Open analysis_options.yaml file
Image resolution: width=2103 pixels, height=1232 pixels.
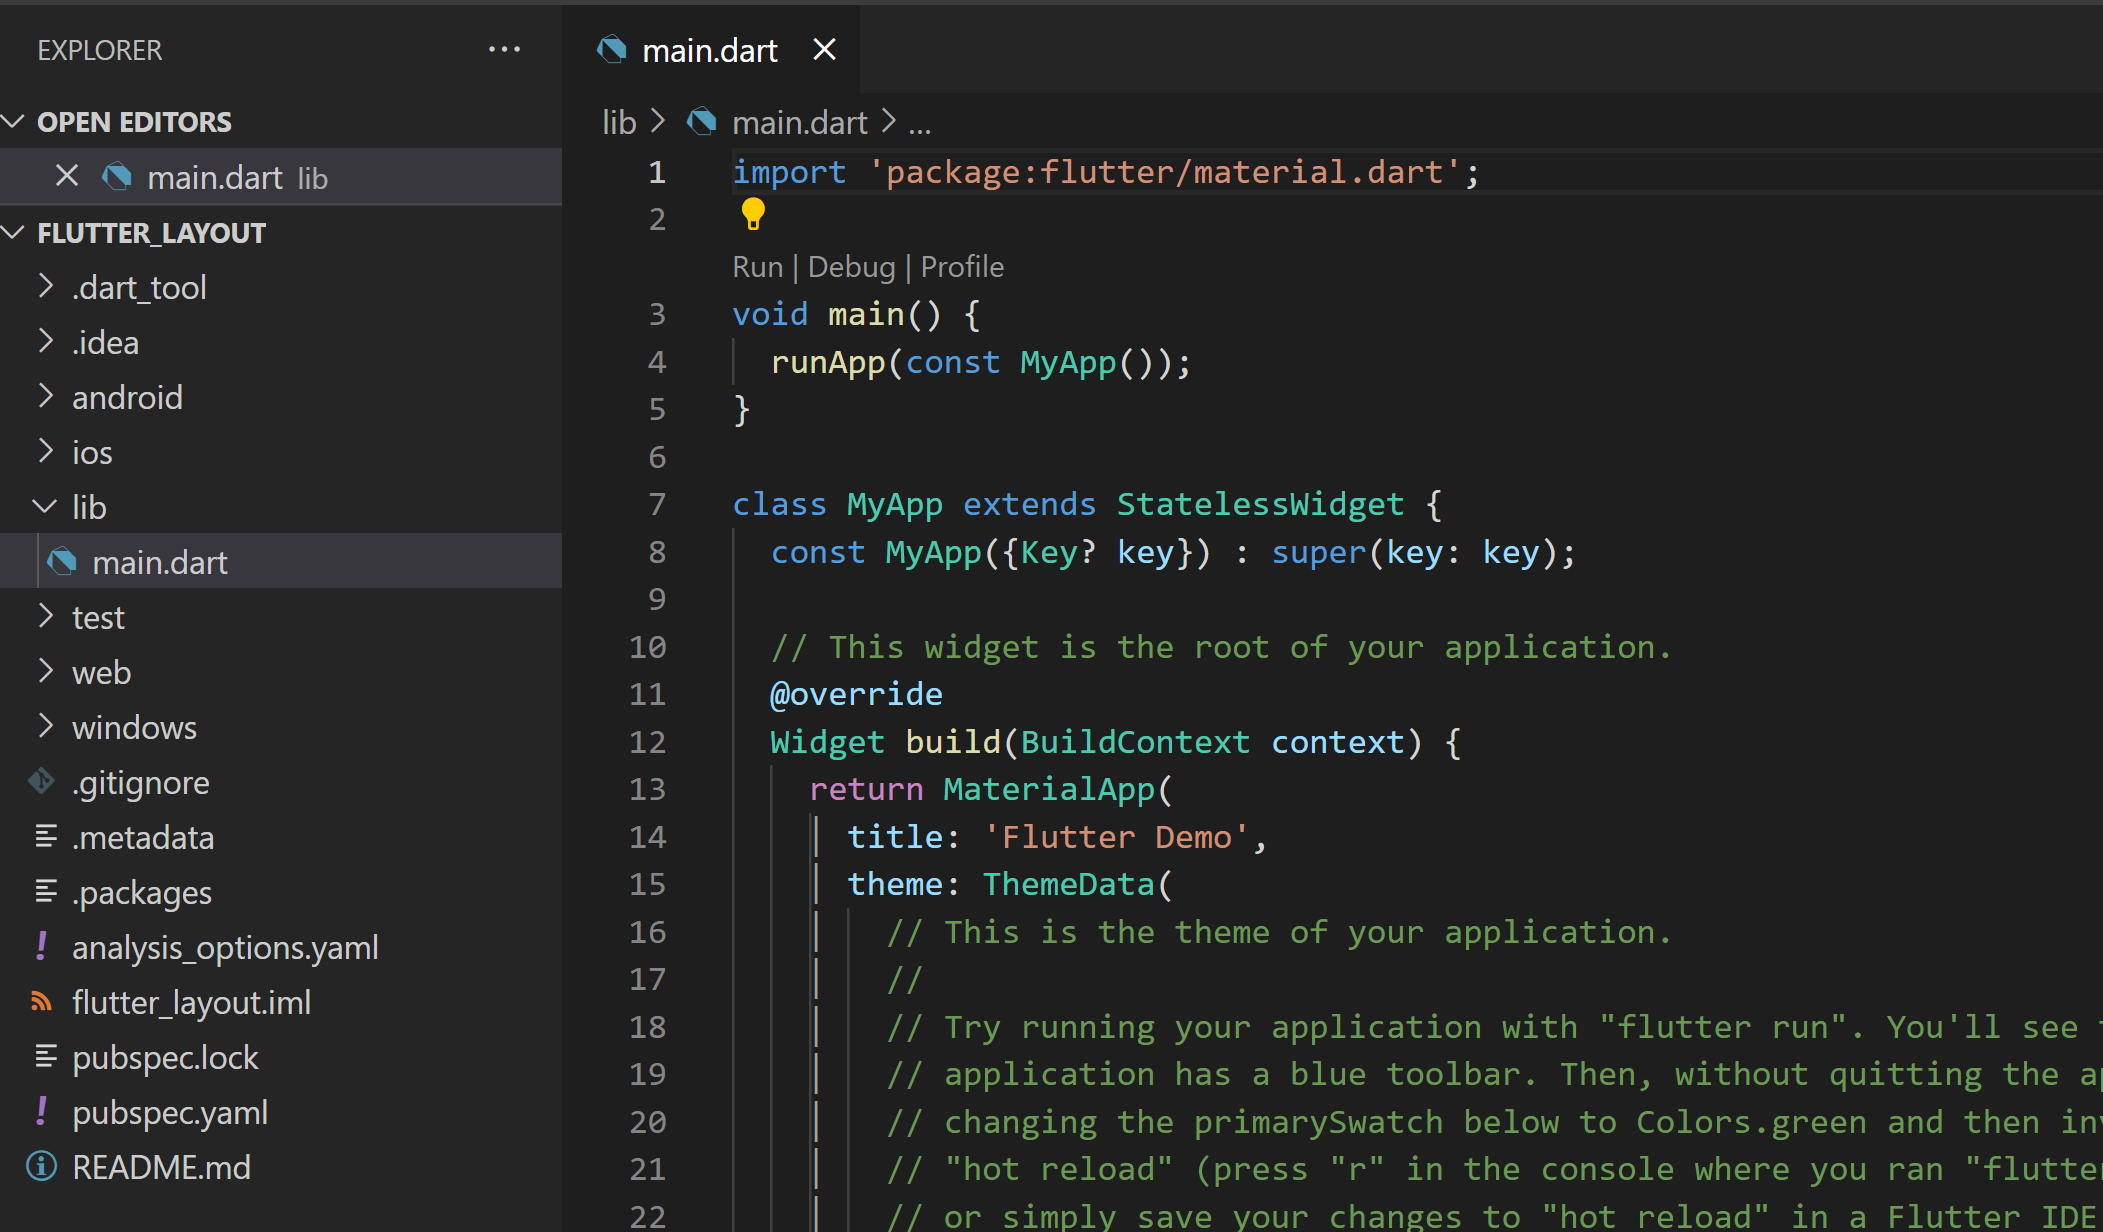[x=225, y=947]
